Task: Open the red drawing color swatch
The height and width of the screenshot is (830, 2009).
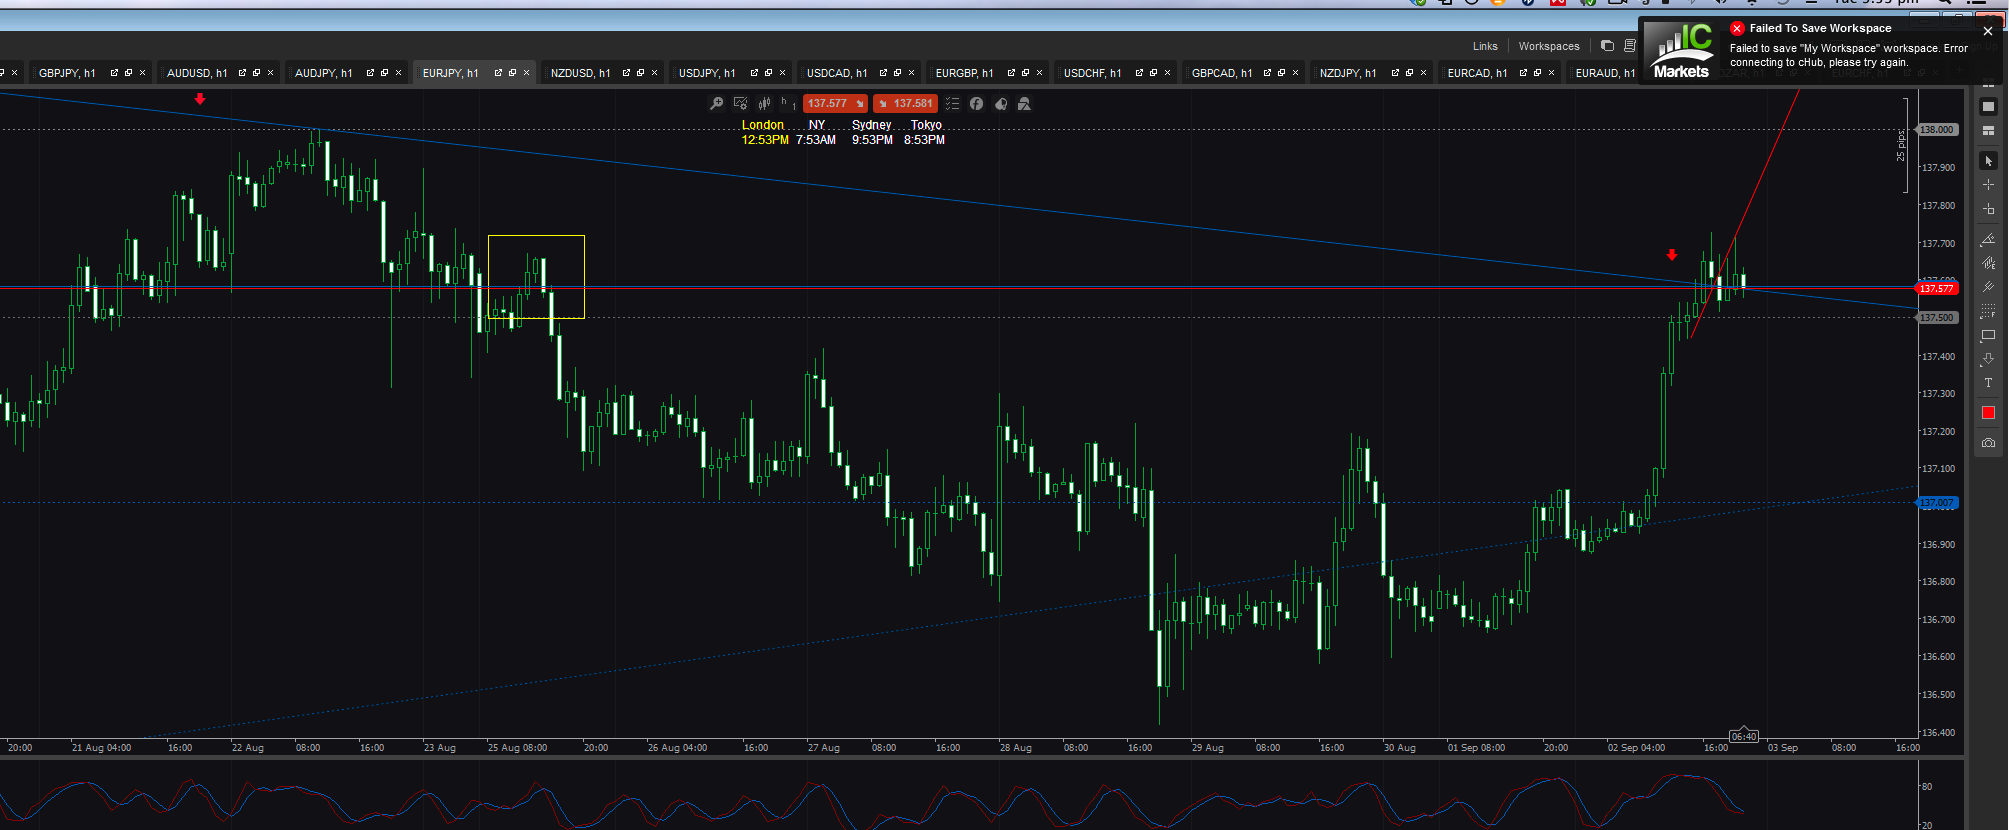Action: (1988, 413)
